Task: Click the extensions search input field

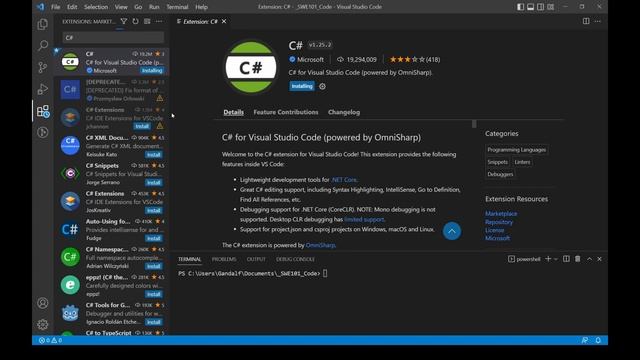Action: 113,38
